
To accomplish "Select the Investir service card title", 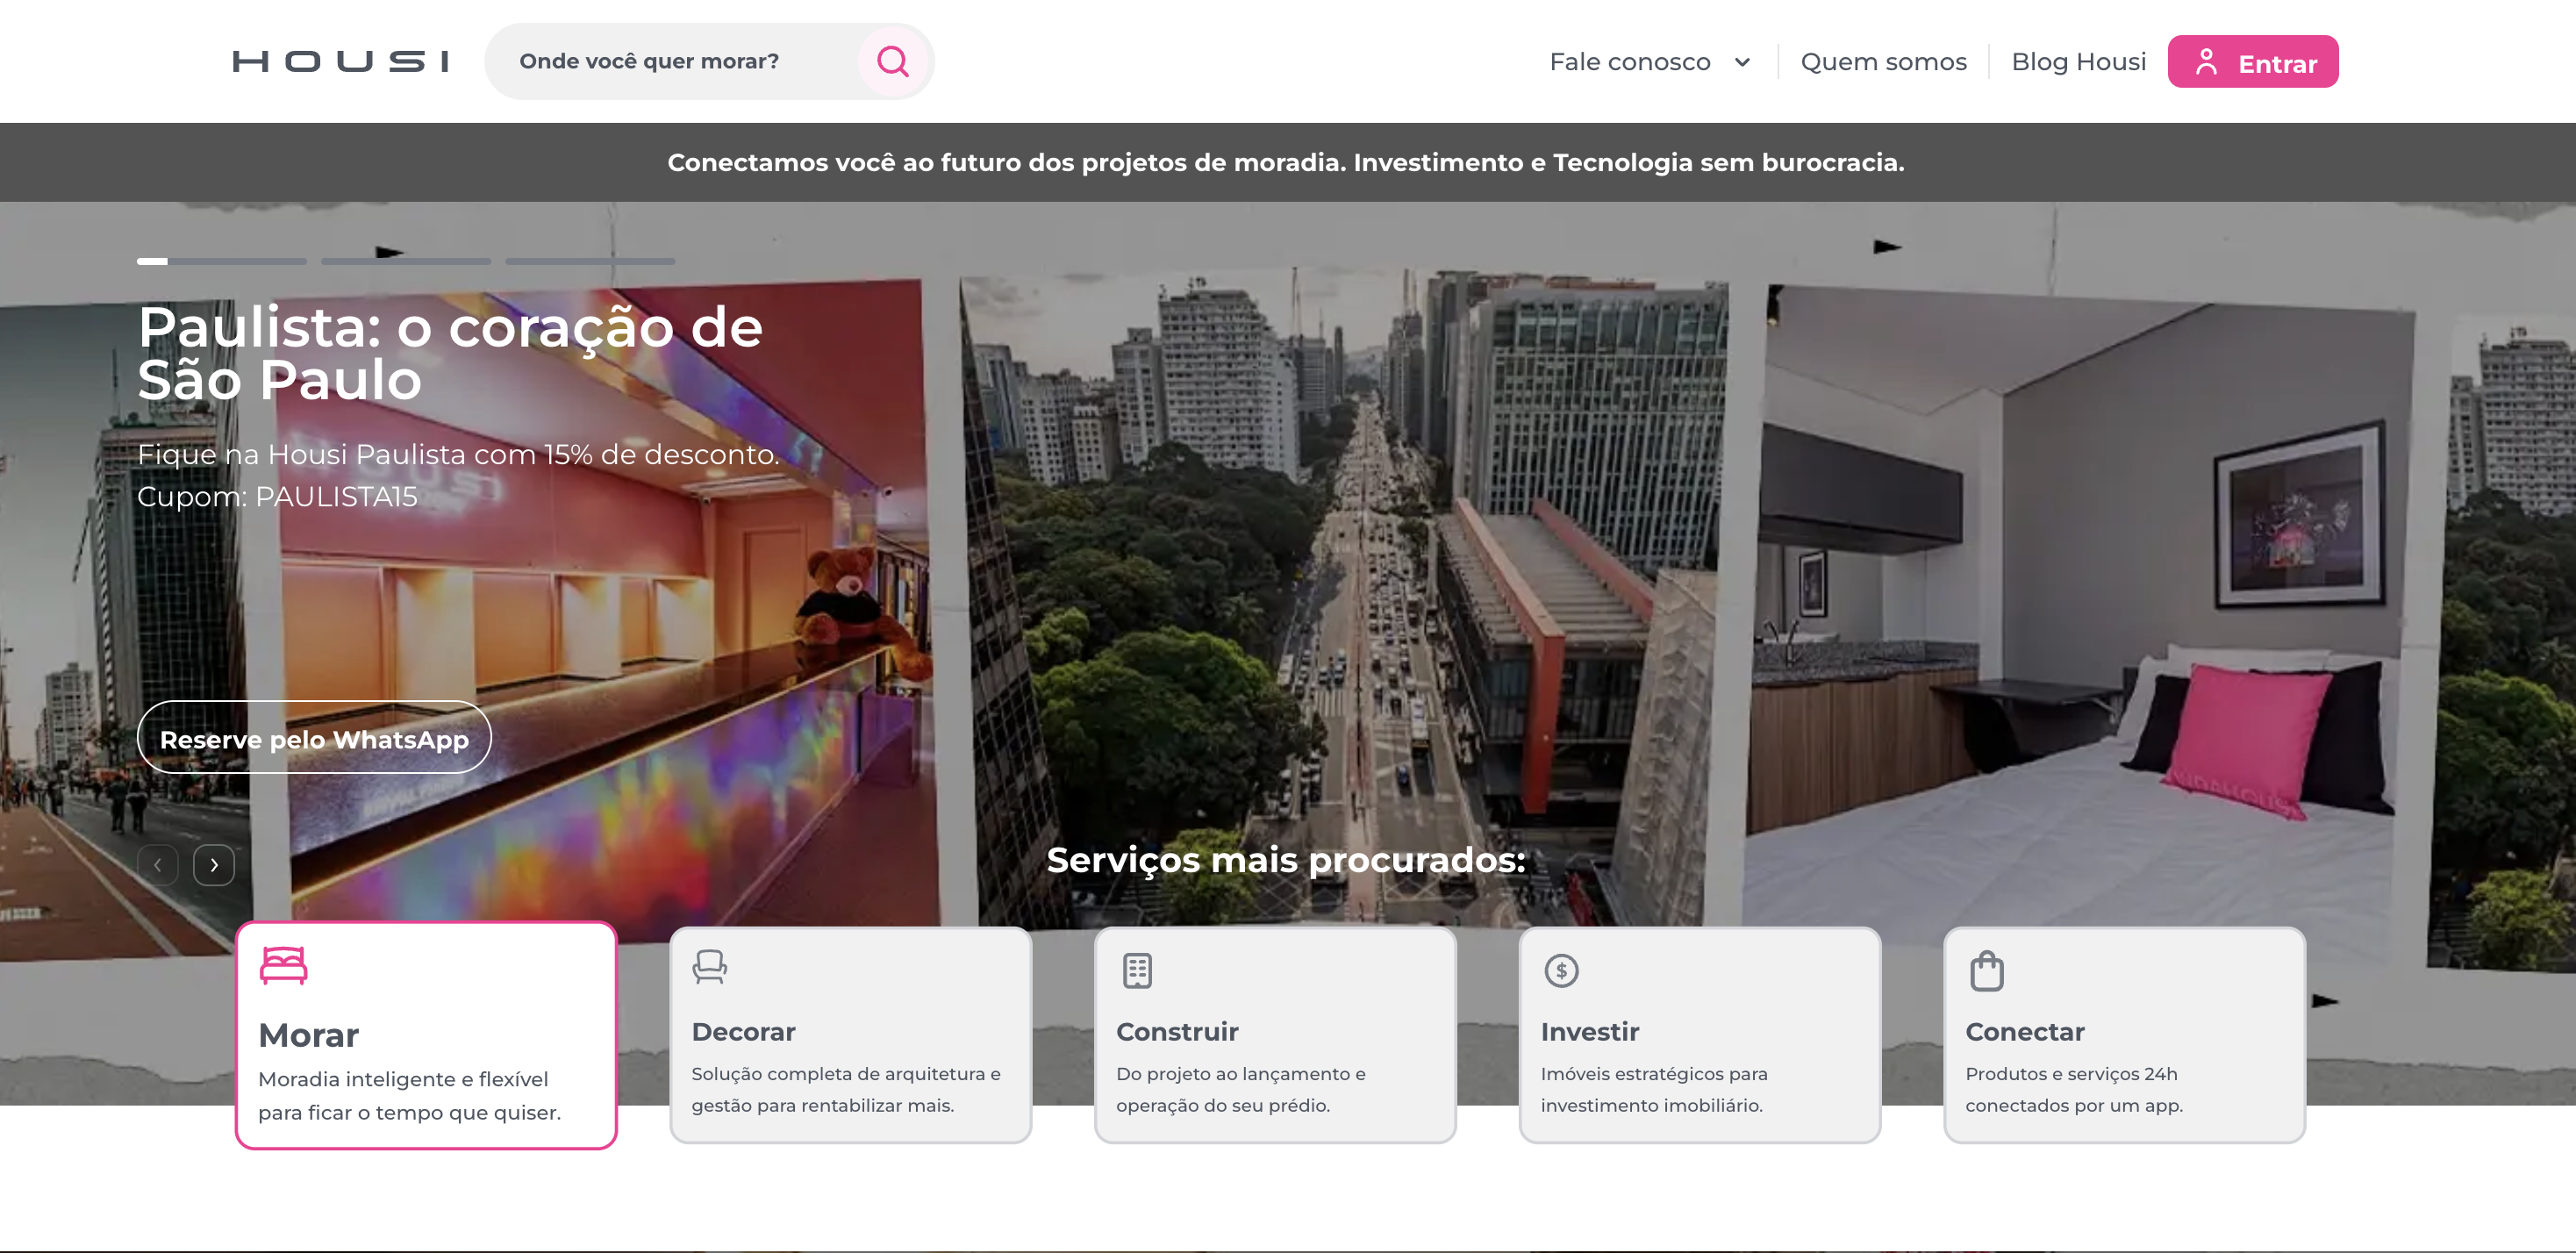I will [1589, 1031].
